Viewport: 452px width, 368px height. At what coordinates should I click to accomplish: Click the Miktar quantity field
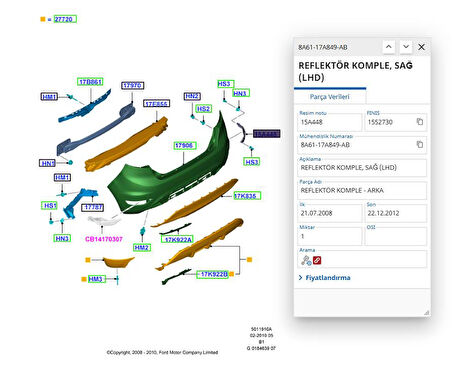pyautogui.click(x=329, y=236)
